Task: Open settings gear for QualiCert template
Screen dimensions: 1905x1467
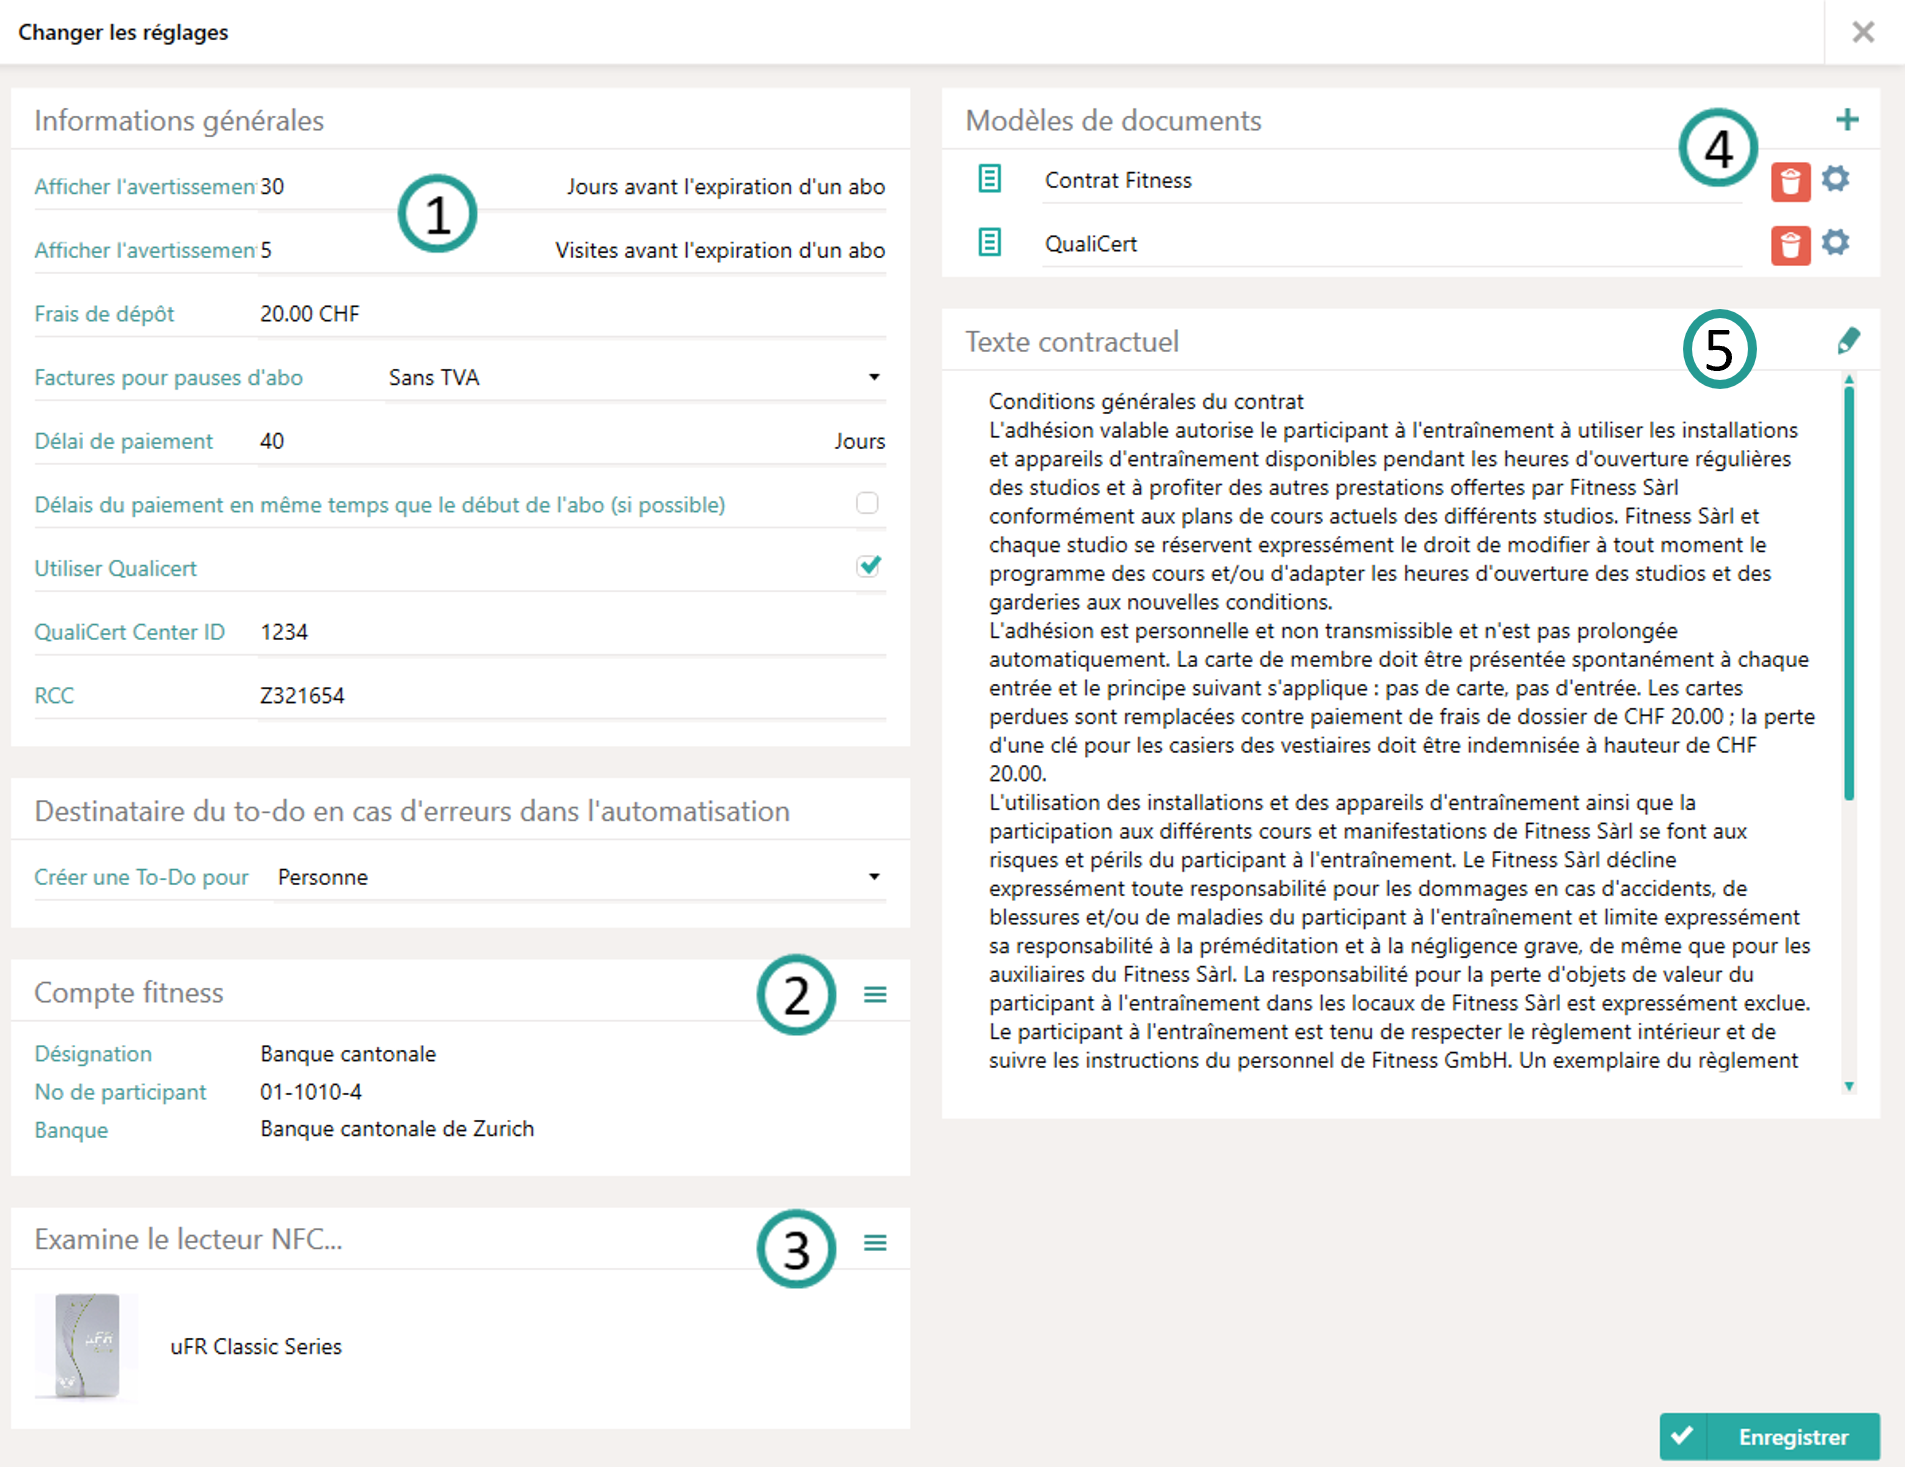Action: click(1835, 243)
